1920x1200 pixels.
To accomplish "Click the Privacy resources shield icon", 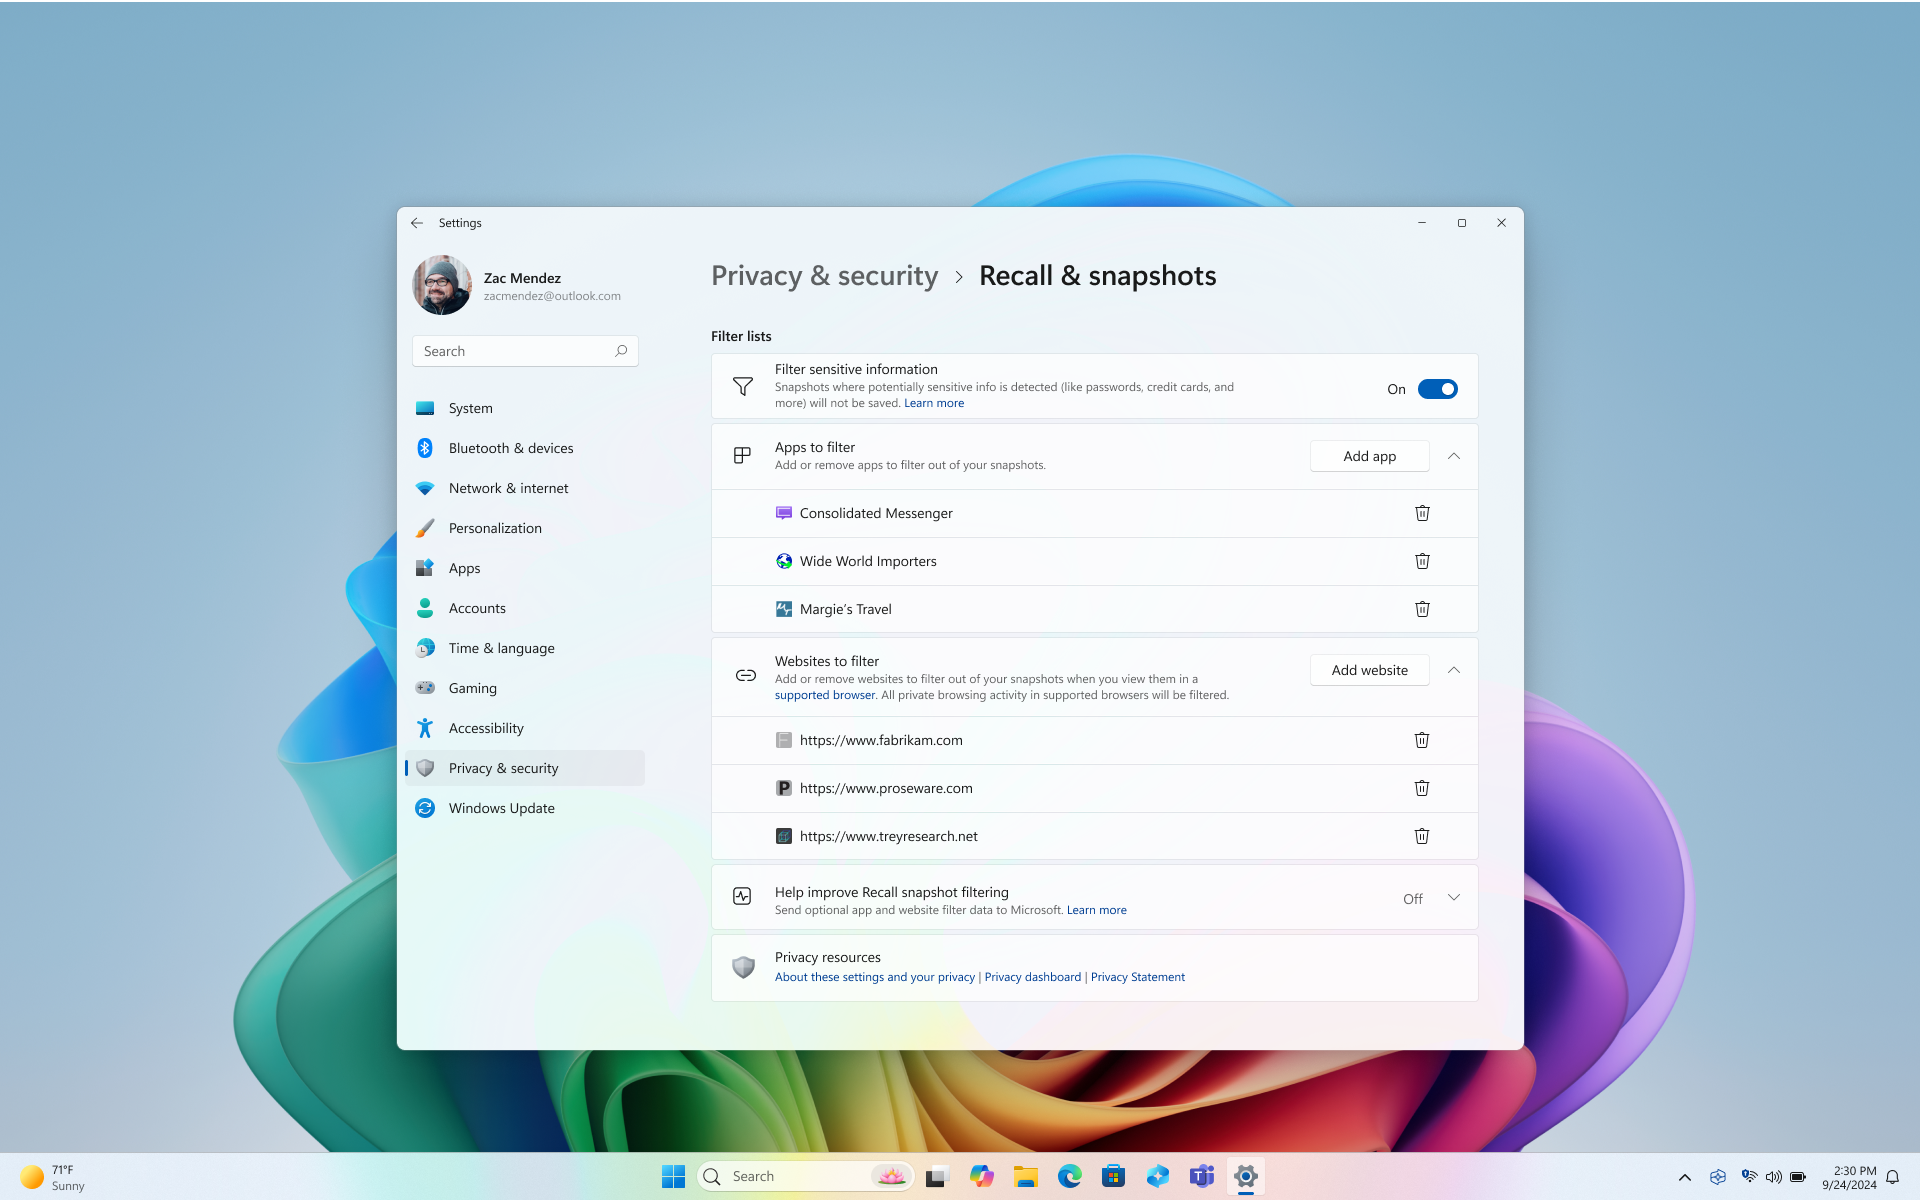I will click(x=744, y=966).
